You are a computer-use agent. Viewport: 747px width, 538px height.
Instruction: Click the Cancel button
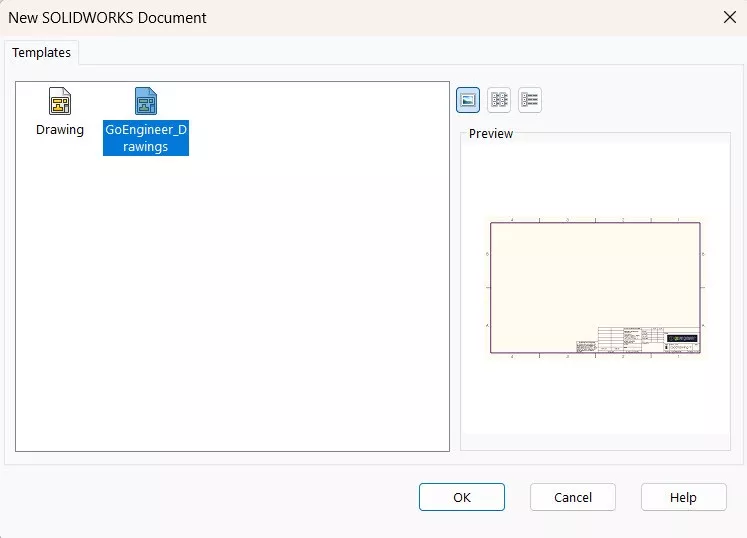pos(573,497)
